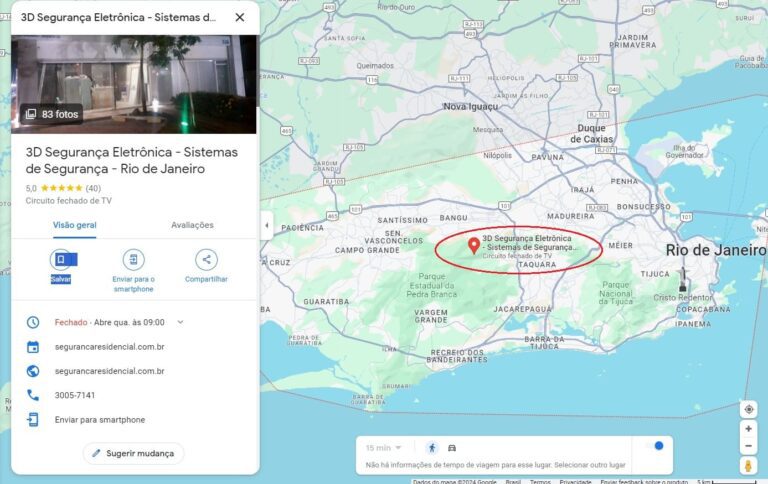Image resolution: width=768 pixels, height=484 pixels.
Task: Click the 'Selecionar outro lugar' link
Action: pyautogui.click(x=590, y=465)
